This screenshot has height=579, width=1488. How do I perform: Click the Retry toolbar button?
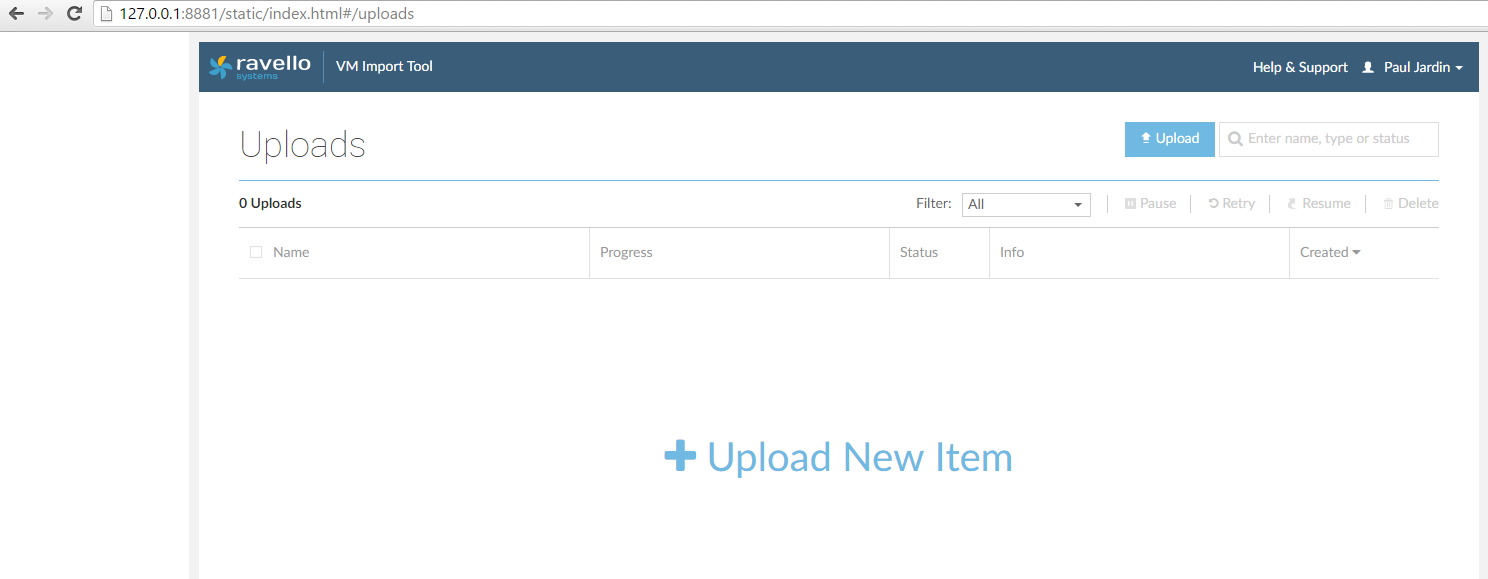tap(1231, 203)
